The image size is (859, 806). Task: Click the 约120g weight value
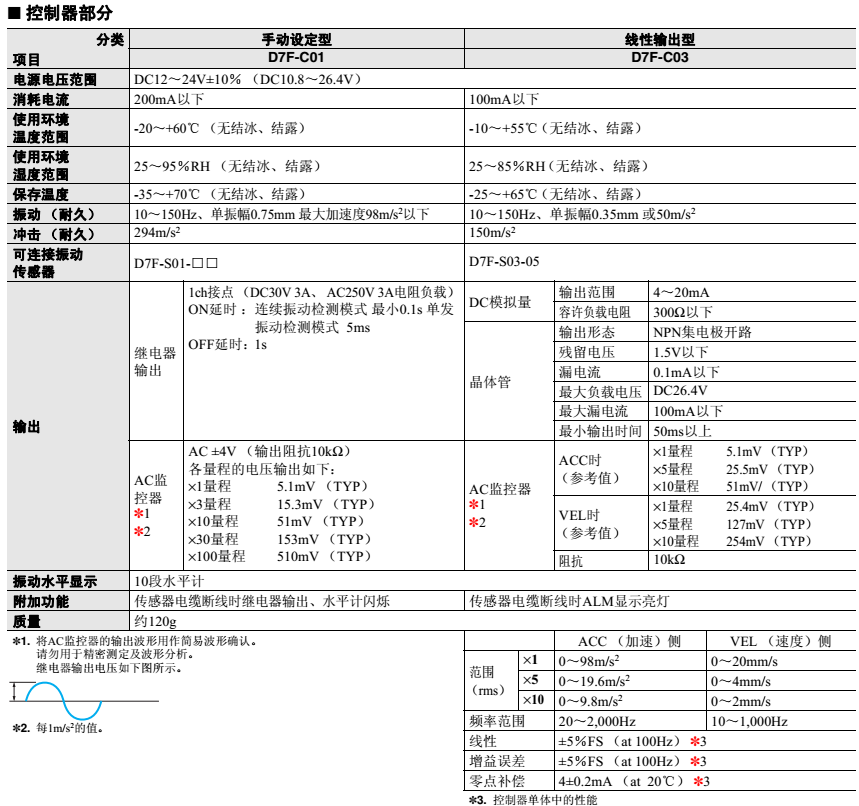(x=154, y=621)
